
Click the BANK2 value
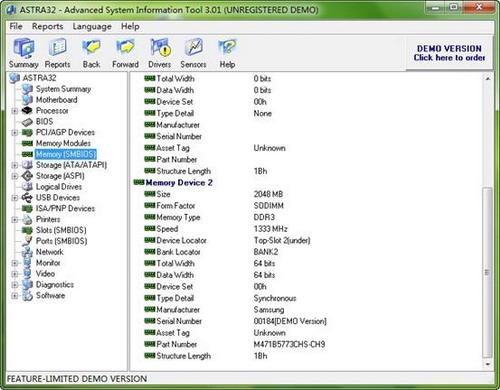[x=266, y=252]
